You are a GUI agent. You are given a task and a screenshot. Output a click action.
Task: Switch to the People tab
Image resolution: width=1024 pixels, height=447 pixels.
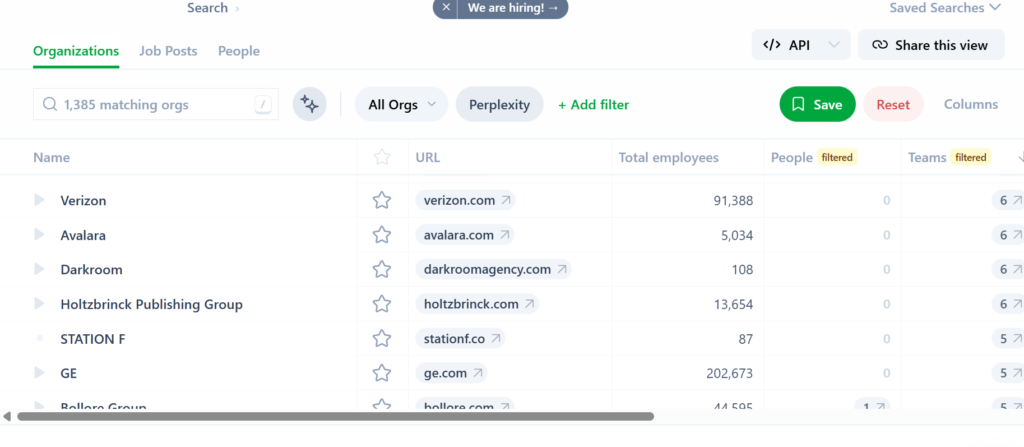[x=238, y=51]
